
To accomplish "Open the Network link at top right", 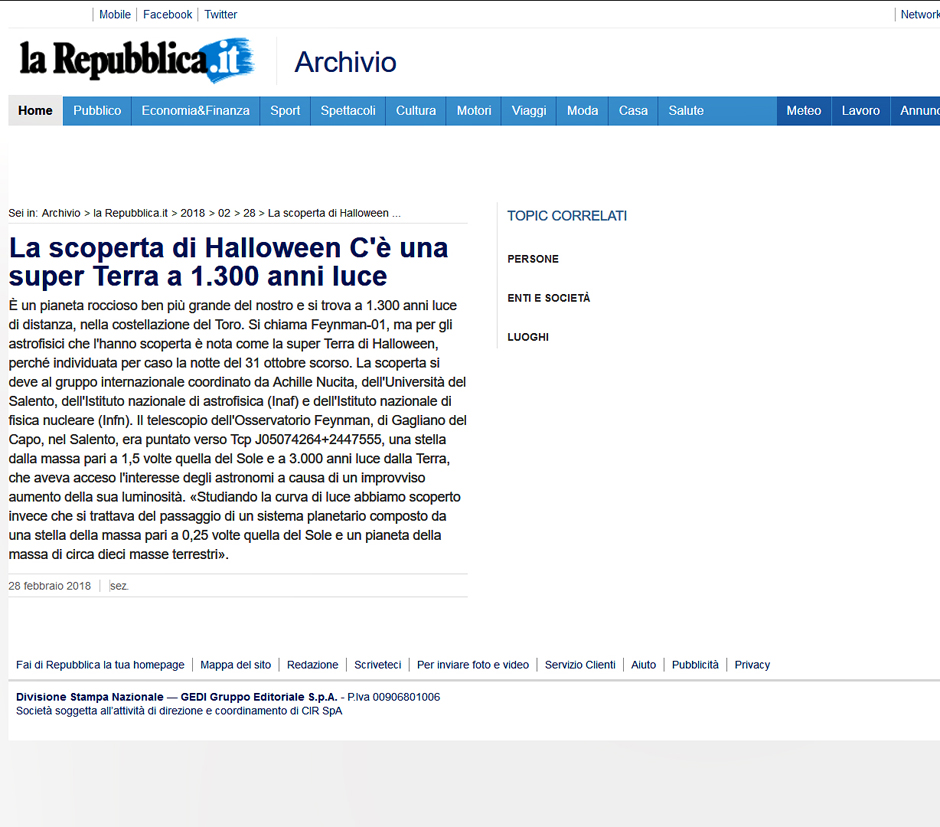I will pyautogui.click(x=920, y=14).
